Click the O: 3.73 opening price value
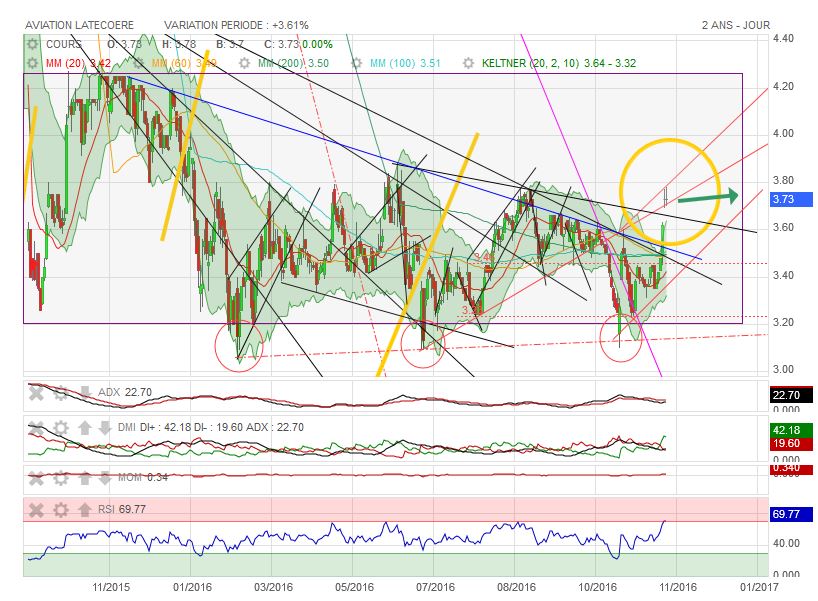The width and height of the screenshot is (818, 601). [x=125, y=44]
